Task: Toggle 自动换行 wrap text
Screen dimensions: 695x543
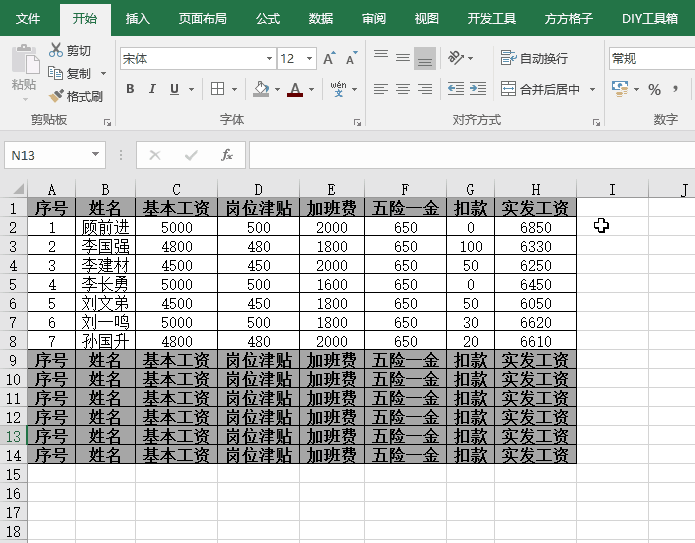Action: [534, 58]
